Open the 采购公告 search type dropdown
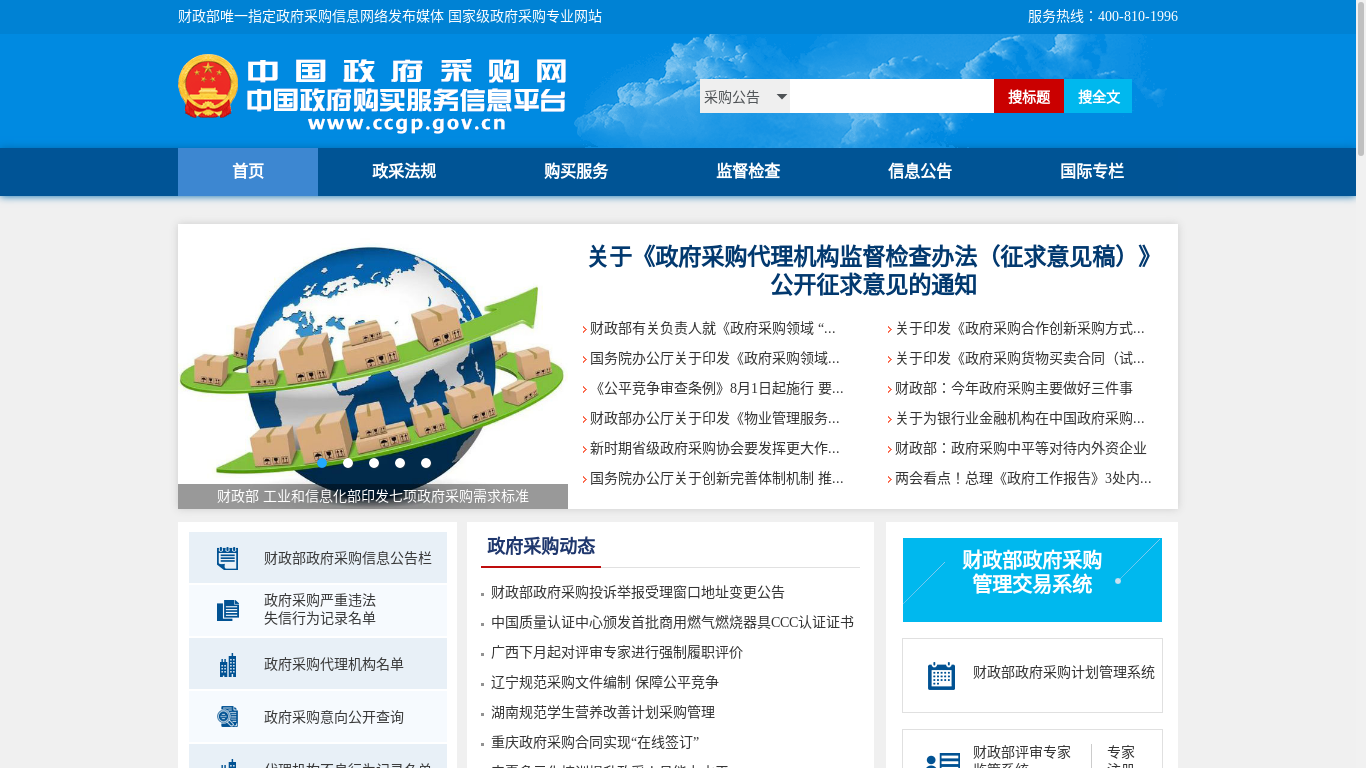 (745, 96)
